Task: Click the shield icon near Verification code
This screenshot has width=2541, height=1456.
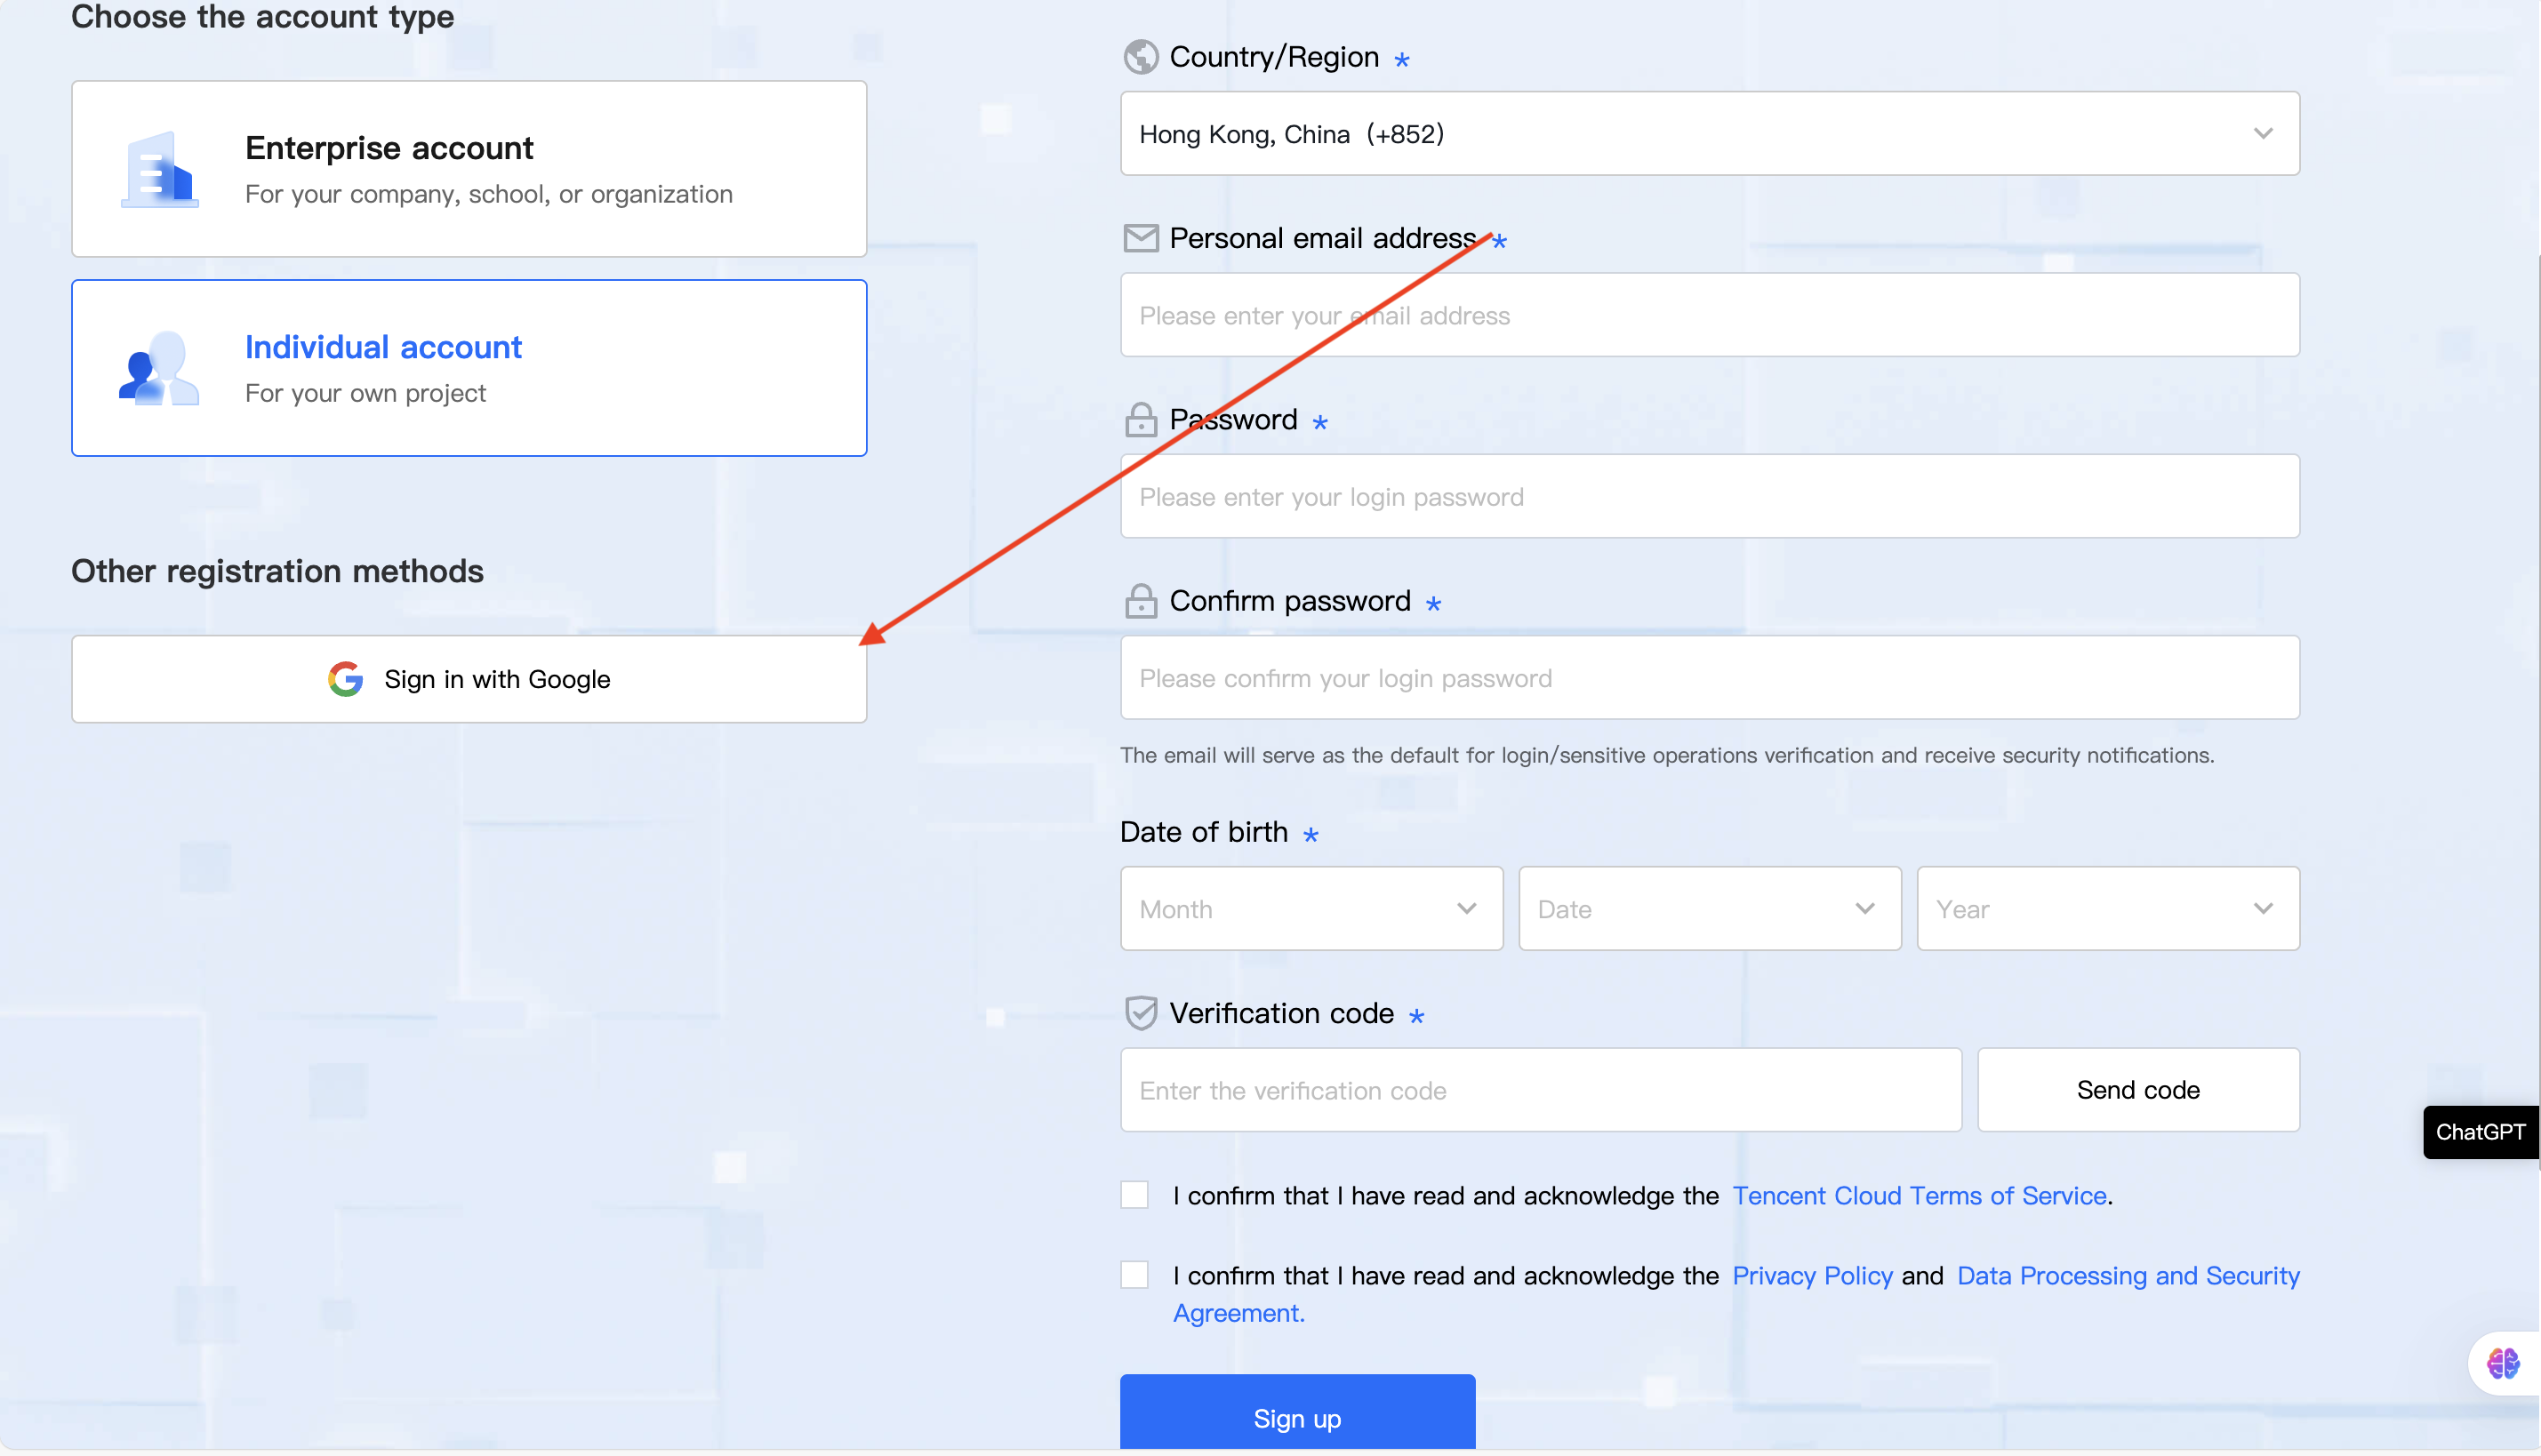Action: [x=1140, y=1013]
